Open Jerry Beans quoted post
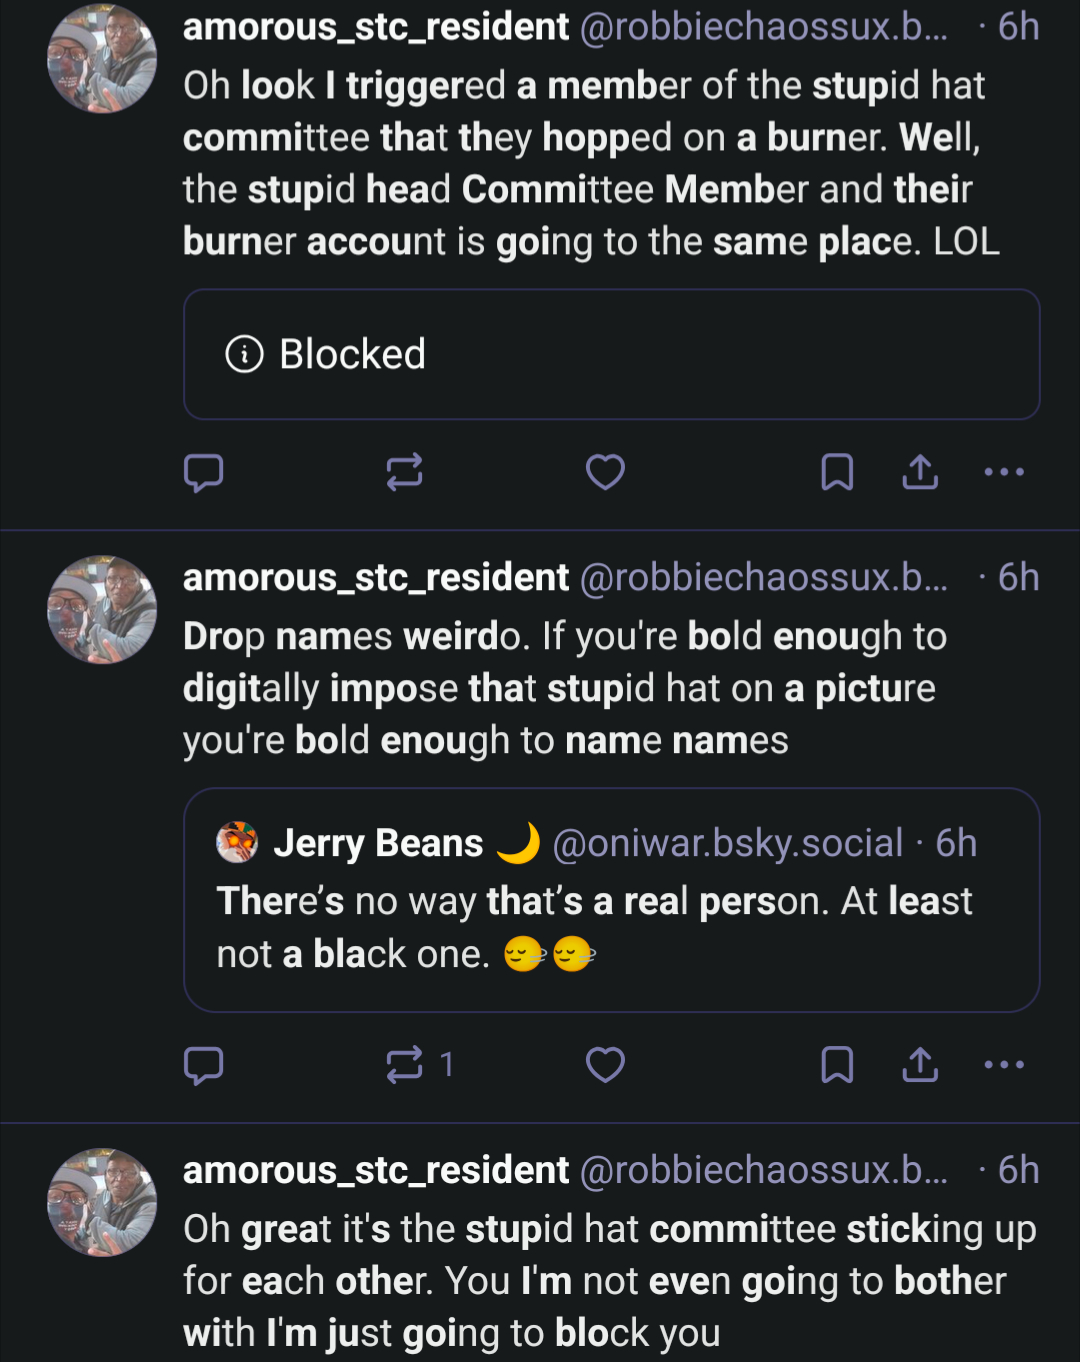This screenshot has height=1362, width=1080. point(610,927)
